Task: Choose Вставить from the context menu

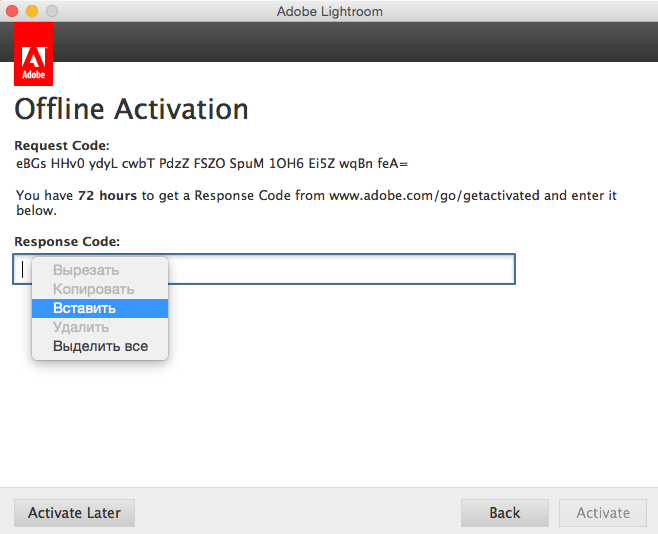Action: [x=100, y=308]
